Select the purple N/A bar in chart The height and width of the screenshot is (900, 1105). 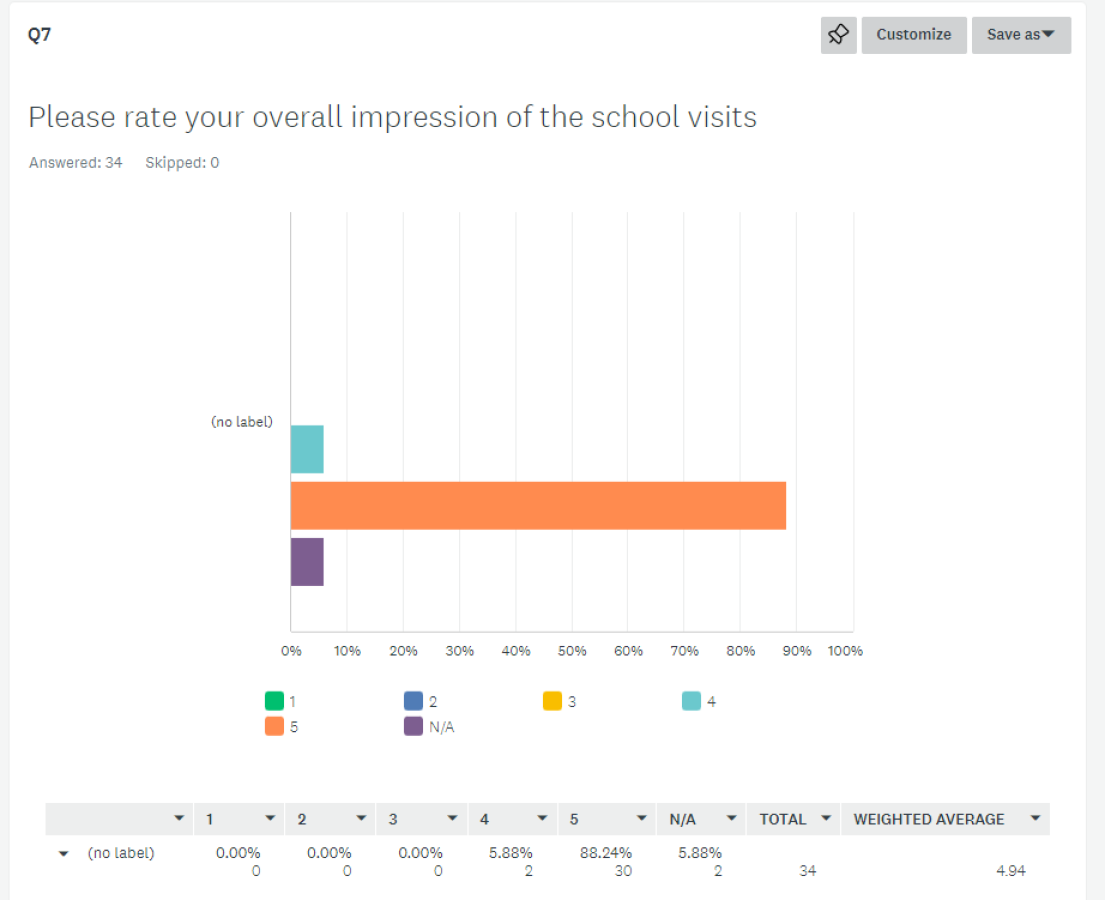(x=307, y=562)
